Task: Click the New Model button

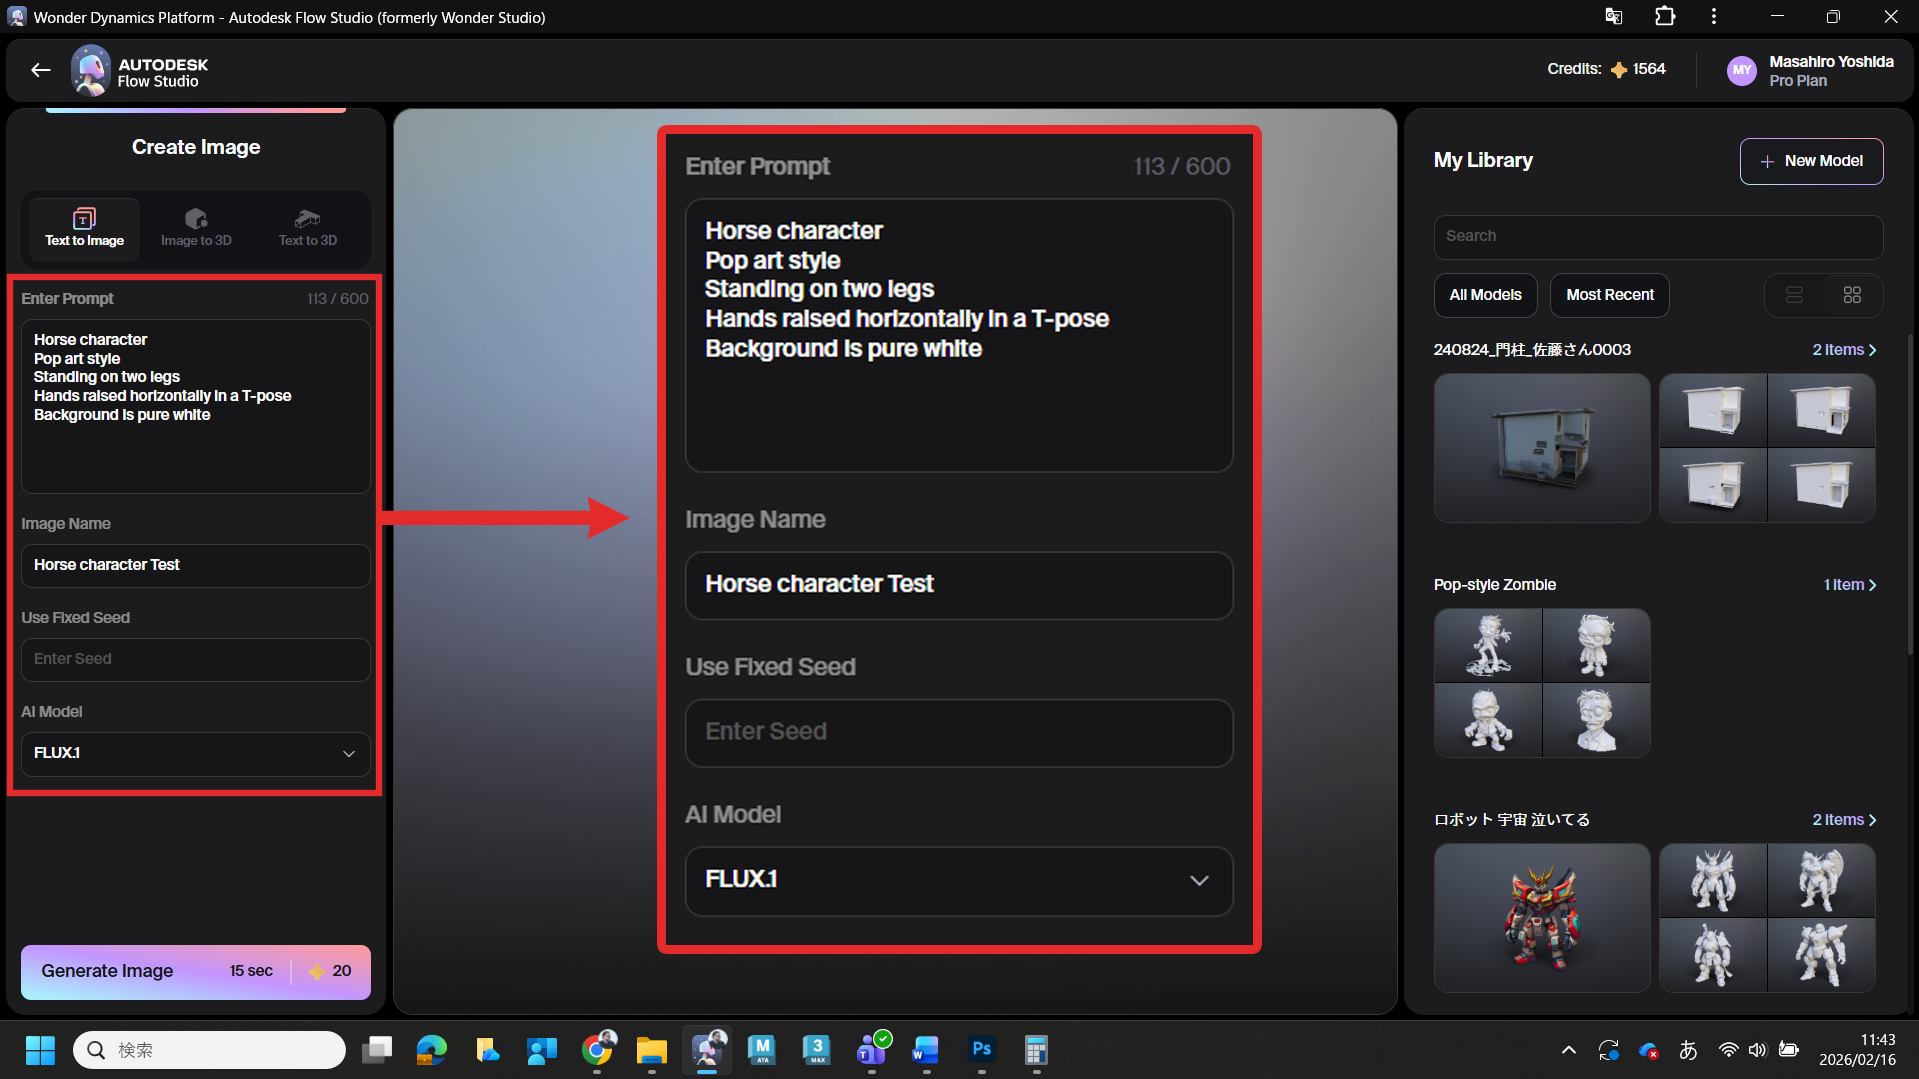Action: (1811, 161)
